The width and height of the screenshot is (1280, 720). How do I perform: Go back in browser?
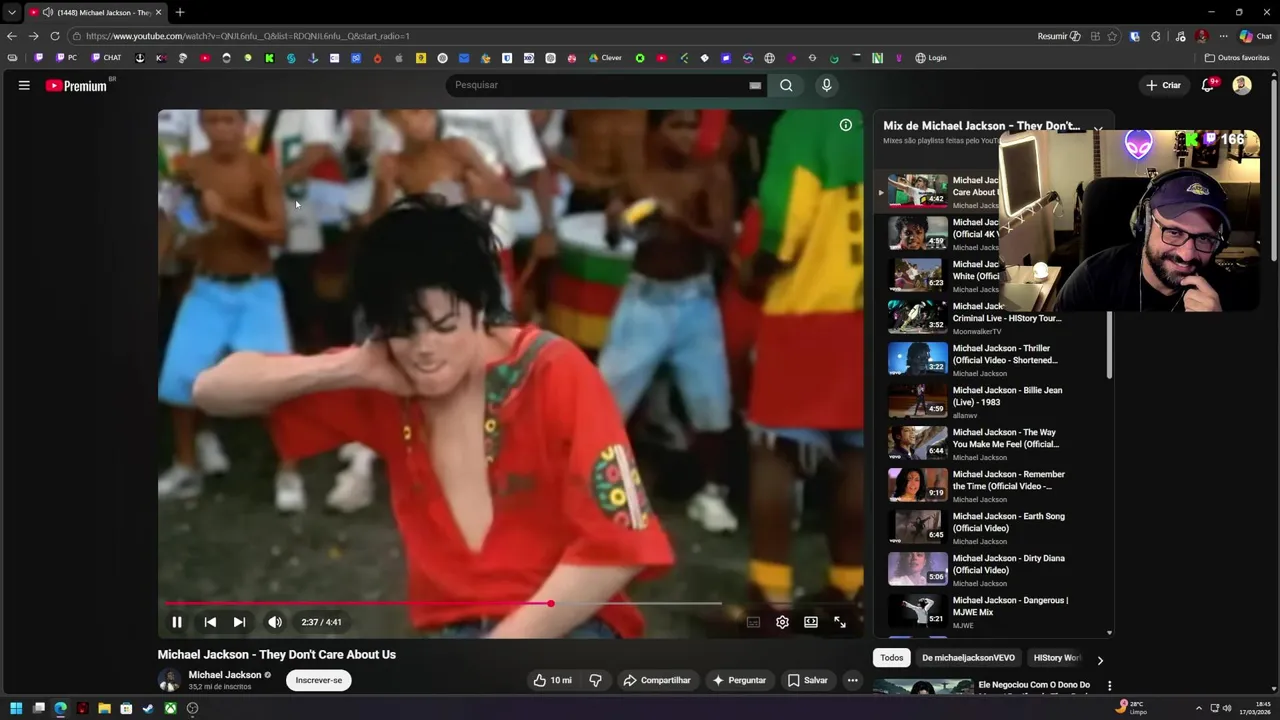tap(12, 36)
